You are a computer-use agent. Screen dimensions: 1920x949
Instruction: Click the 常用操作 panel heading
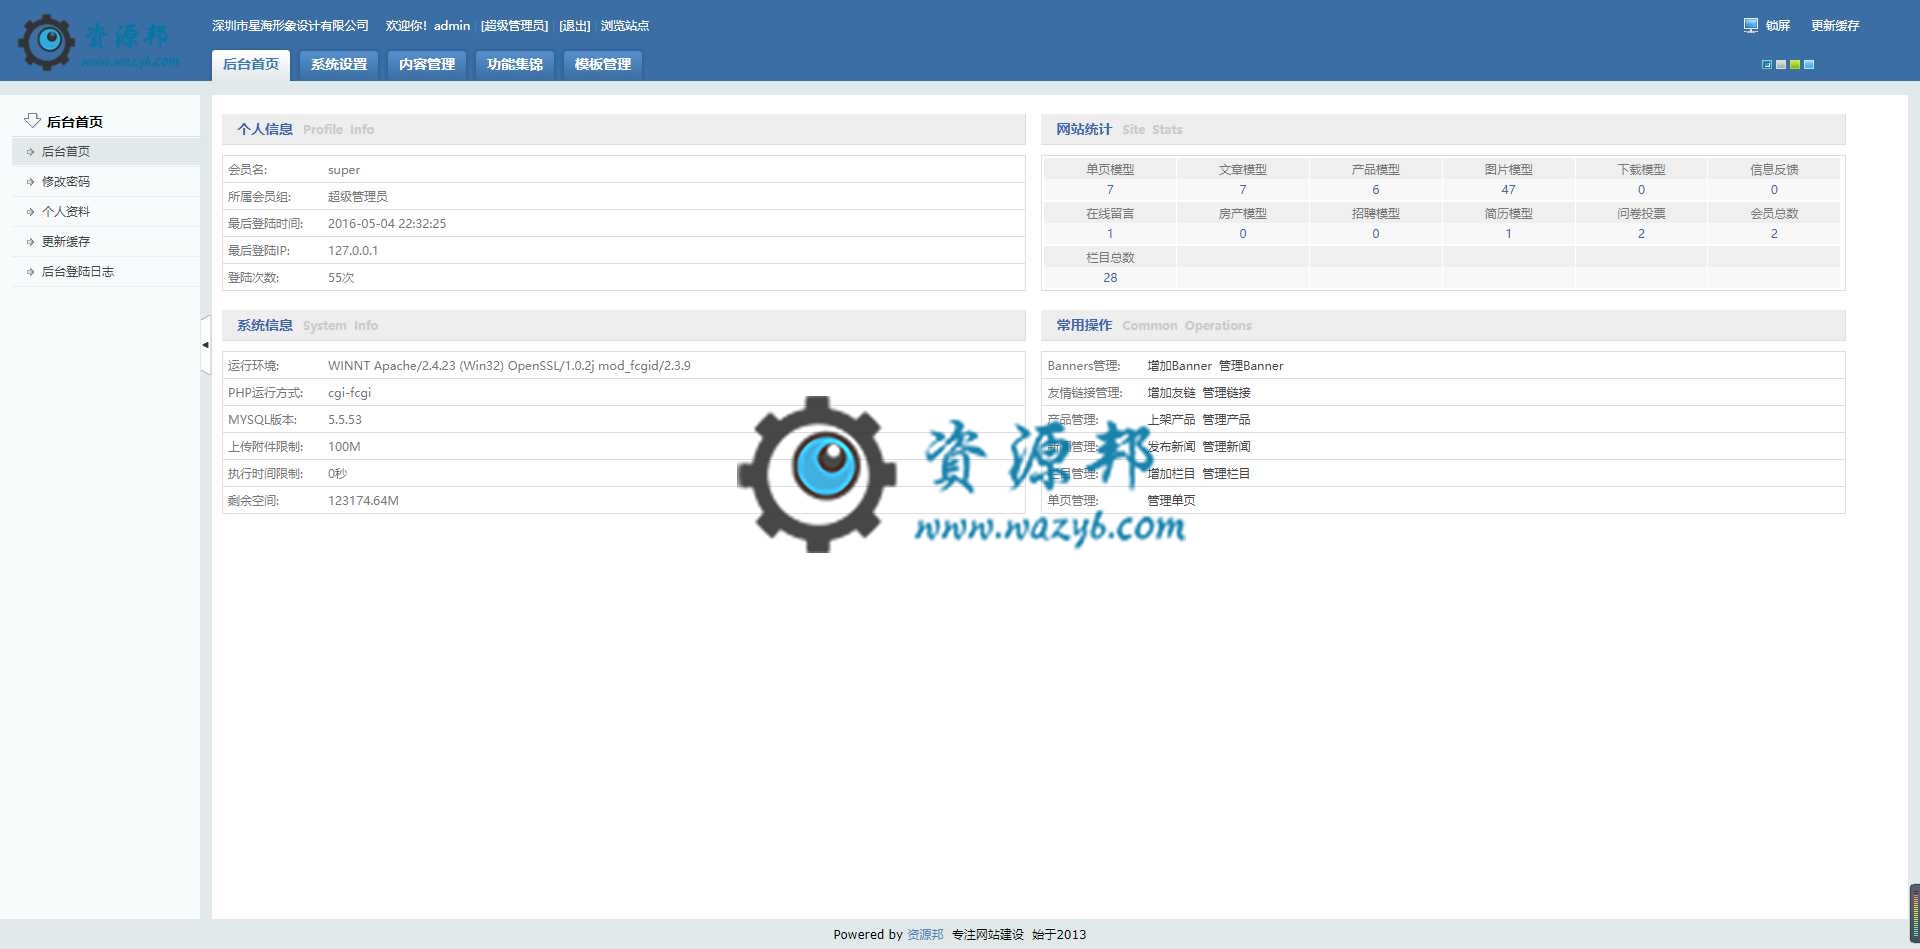coord(1084,326)
